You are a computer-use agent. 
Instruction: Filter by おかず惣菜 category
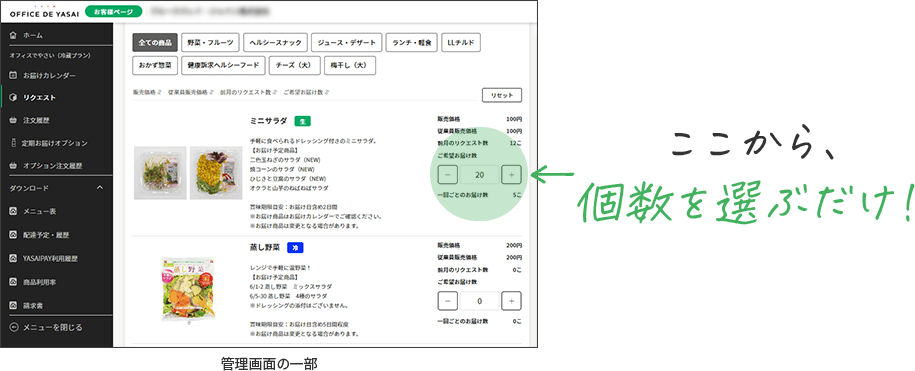[155, 65]
